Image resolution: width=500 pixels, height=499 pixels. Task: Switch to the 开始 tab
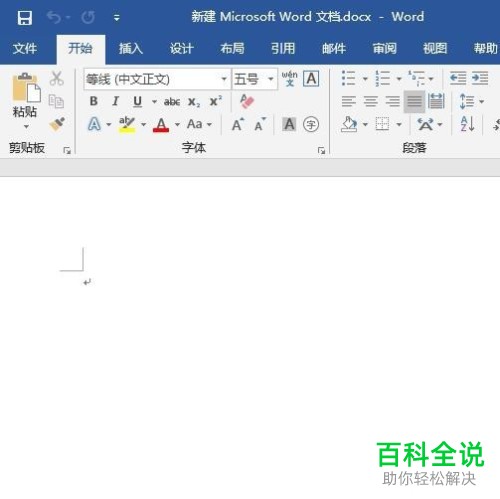[x=80, y=49]
